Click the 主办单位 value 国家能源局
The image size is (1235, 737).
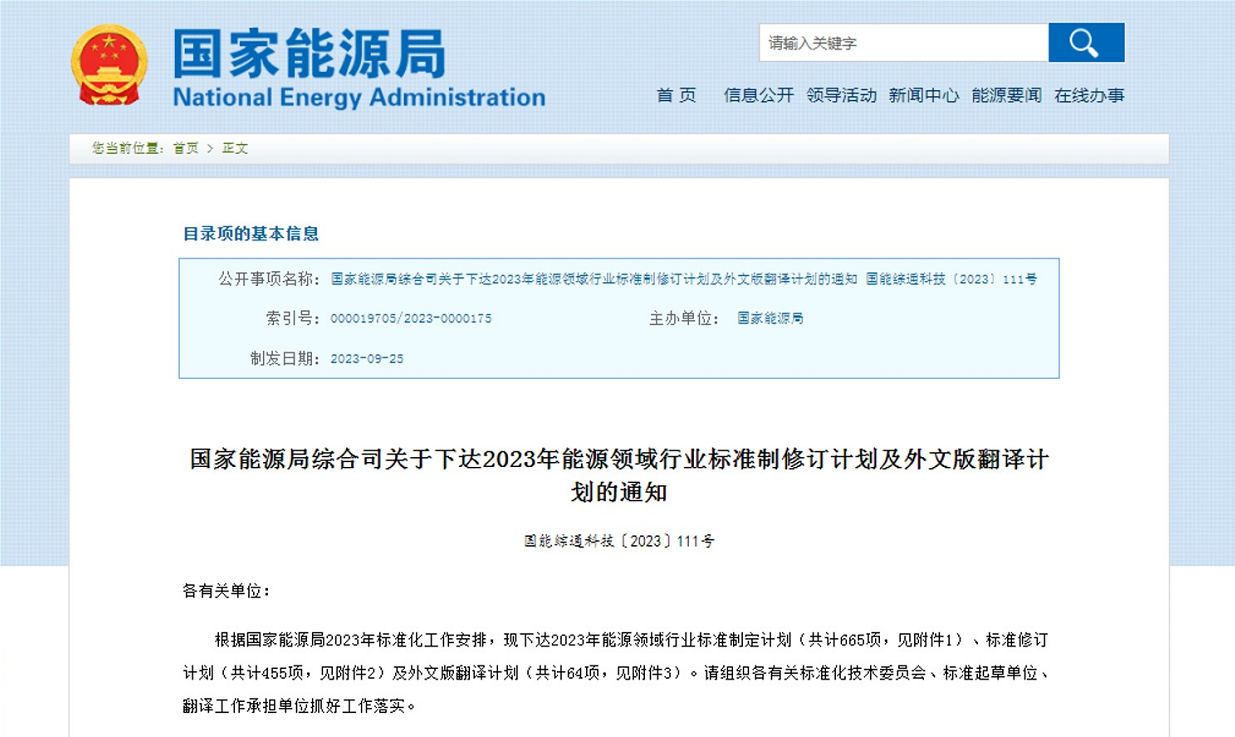click(770, 318)
